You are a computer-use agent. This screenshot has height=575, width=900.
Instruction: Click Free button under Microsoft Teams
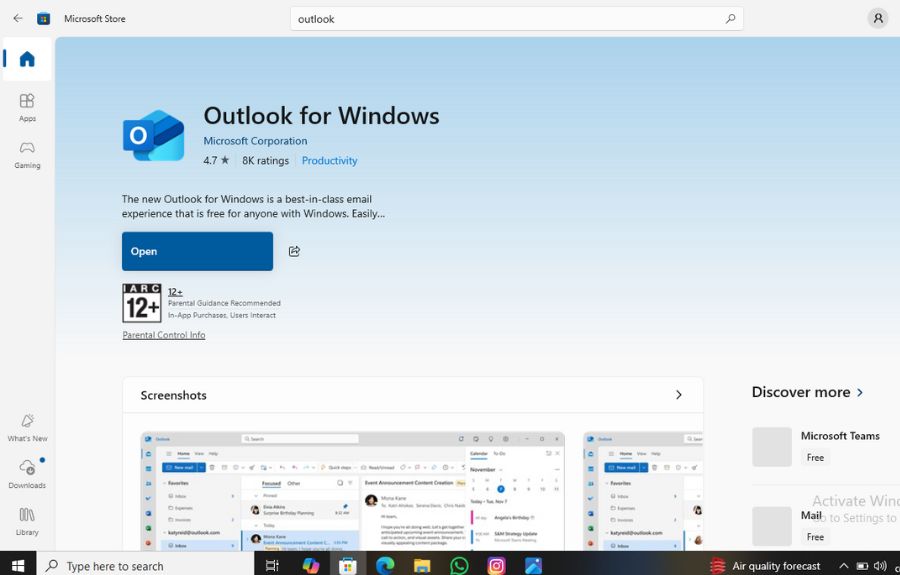coord(815,457)
